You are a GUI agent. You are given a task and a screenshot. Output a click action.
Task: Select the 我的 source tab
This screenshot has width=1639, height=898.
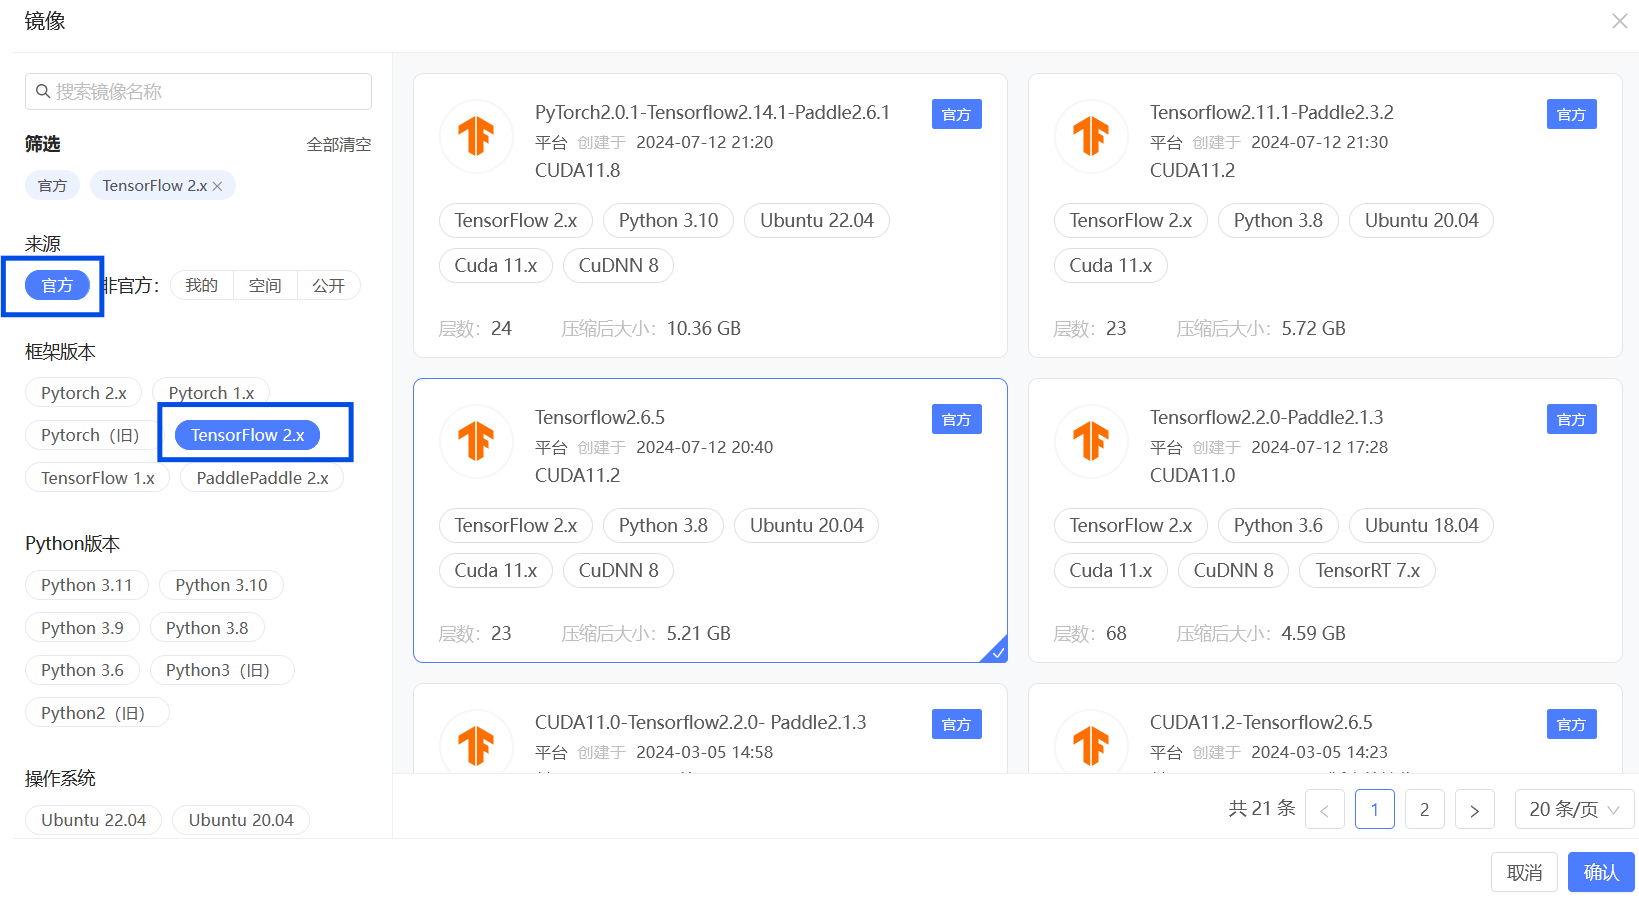tap(201, 286)
